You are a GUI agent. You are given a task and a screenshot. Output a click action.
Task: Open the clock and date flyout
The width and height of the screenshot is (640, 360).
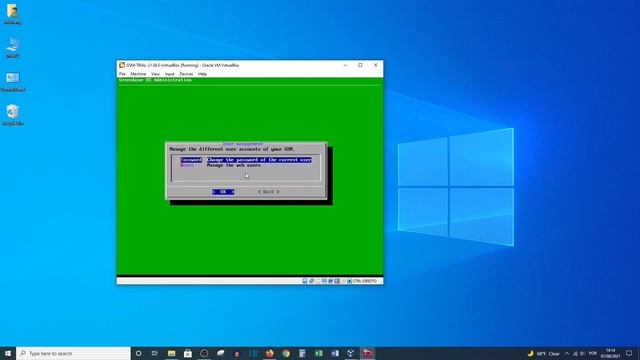click(x=611, y=353)
